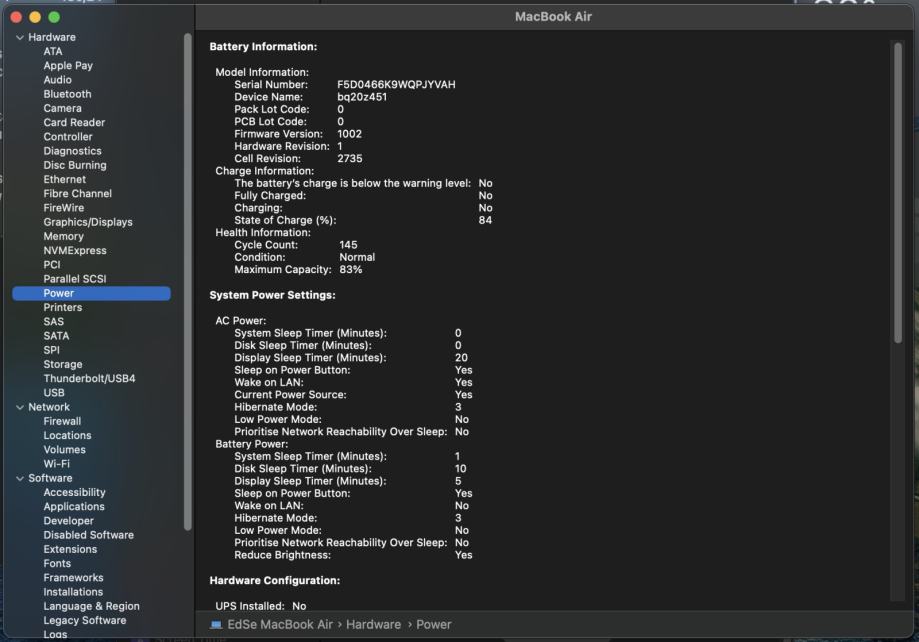Collapse the Network section in sidebar

click(x=20, y=407)
